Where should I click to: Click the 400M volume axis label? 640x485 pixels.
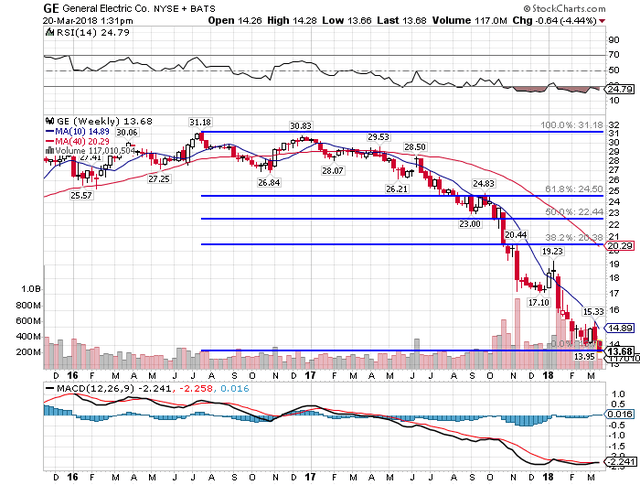(x=29, y=336)
